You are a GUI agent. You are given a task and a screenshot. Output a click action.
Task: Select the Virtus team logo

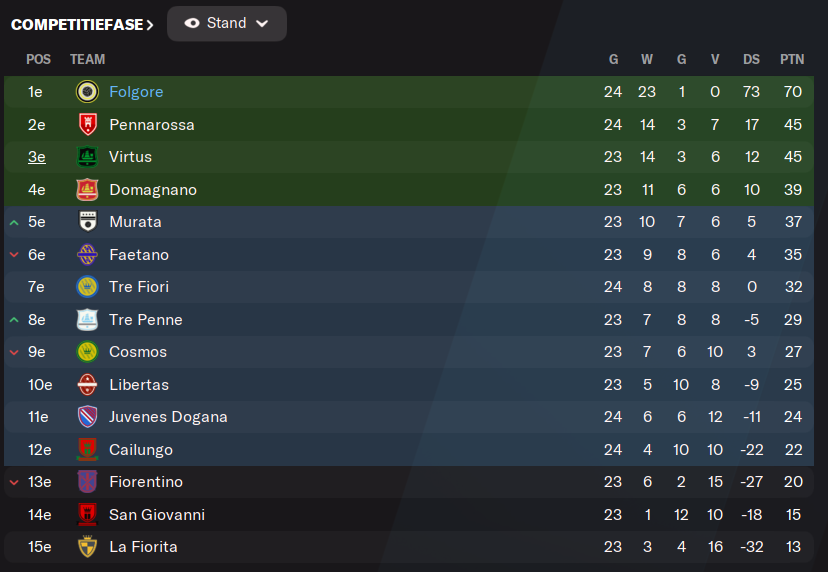pos(87,157)
